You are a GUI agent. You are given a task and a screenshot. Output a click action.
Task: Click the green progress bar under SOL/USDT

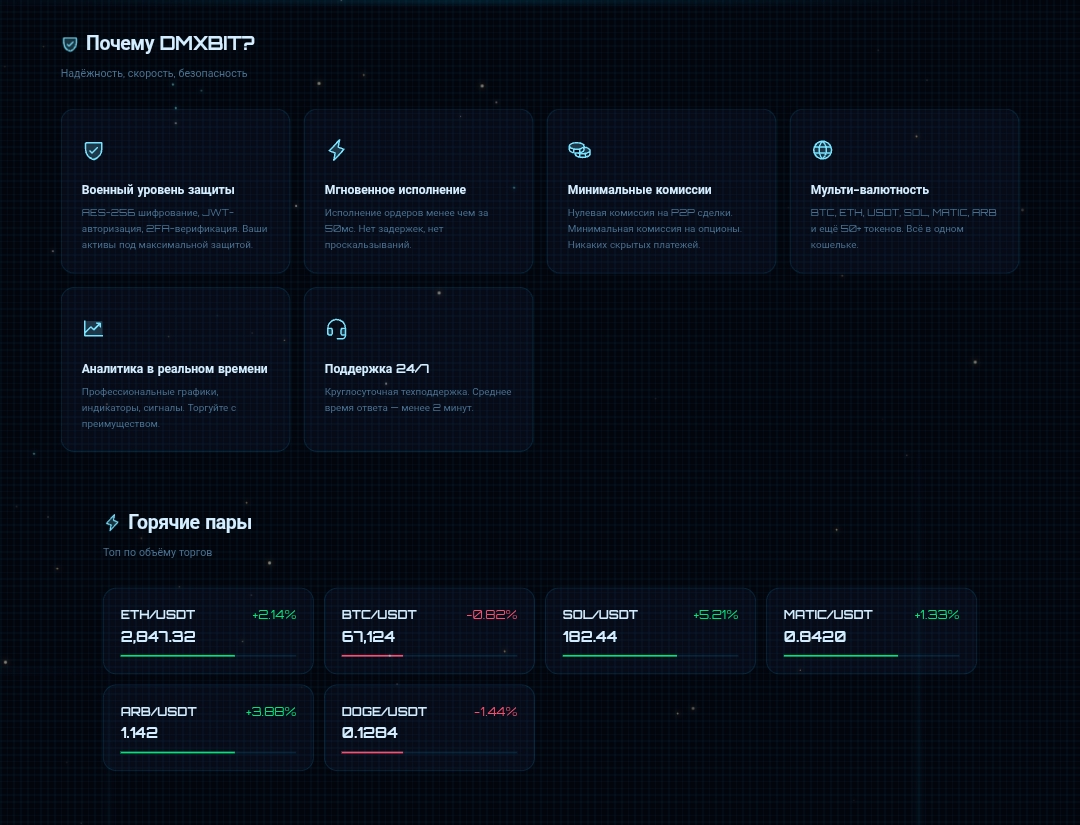point(620,656)
